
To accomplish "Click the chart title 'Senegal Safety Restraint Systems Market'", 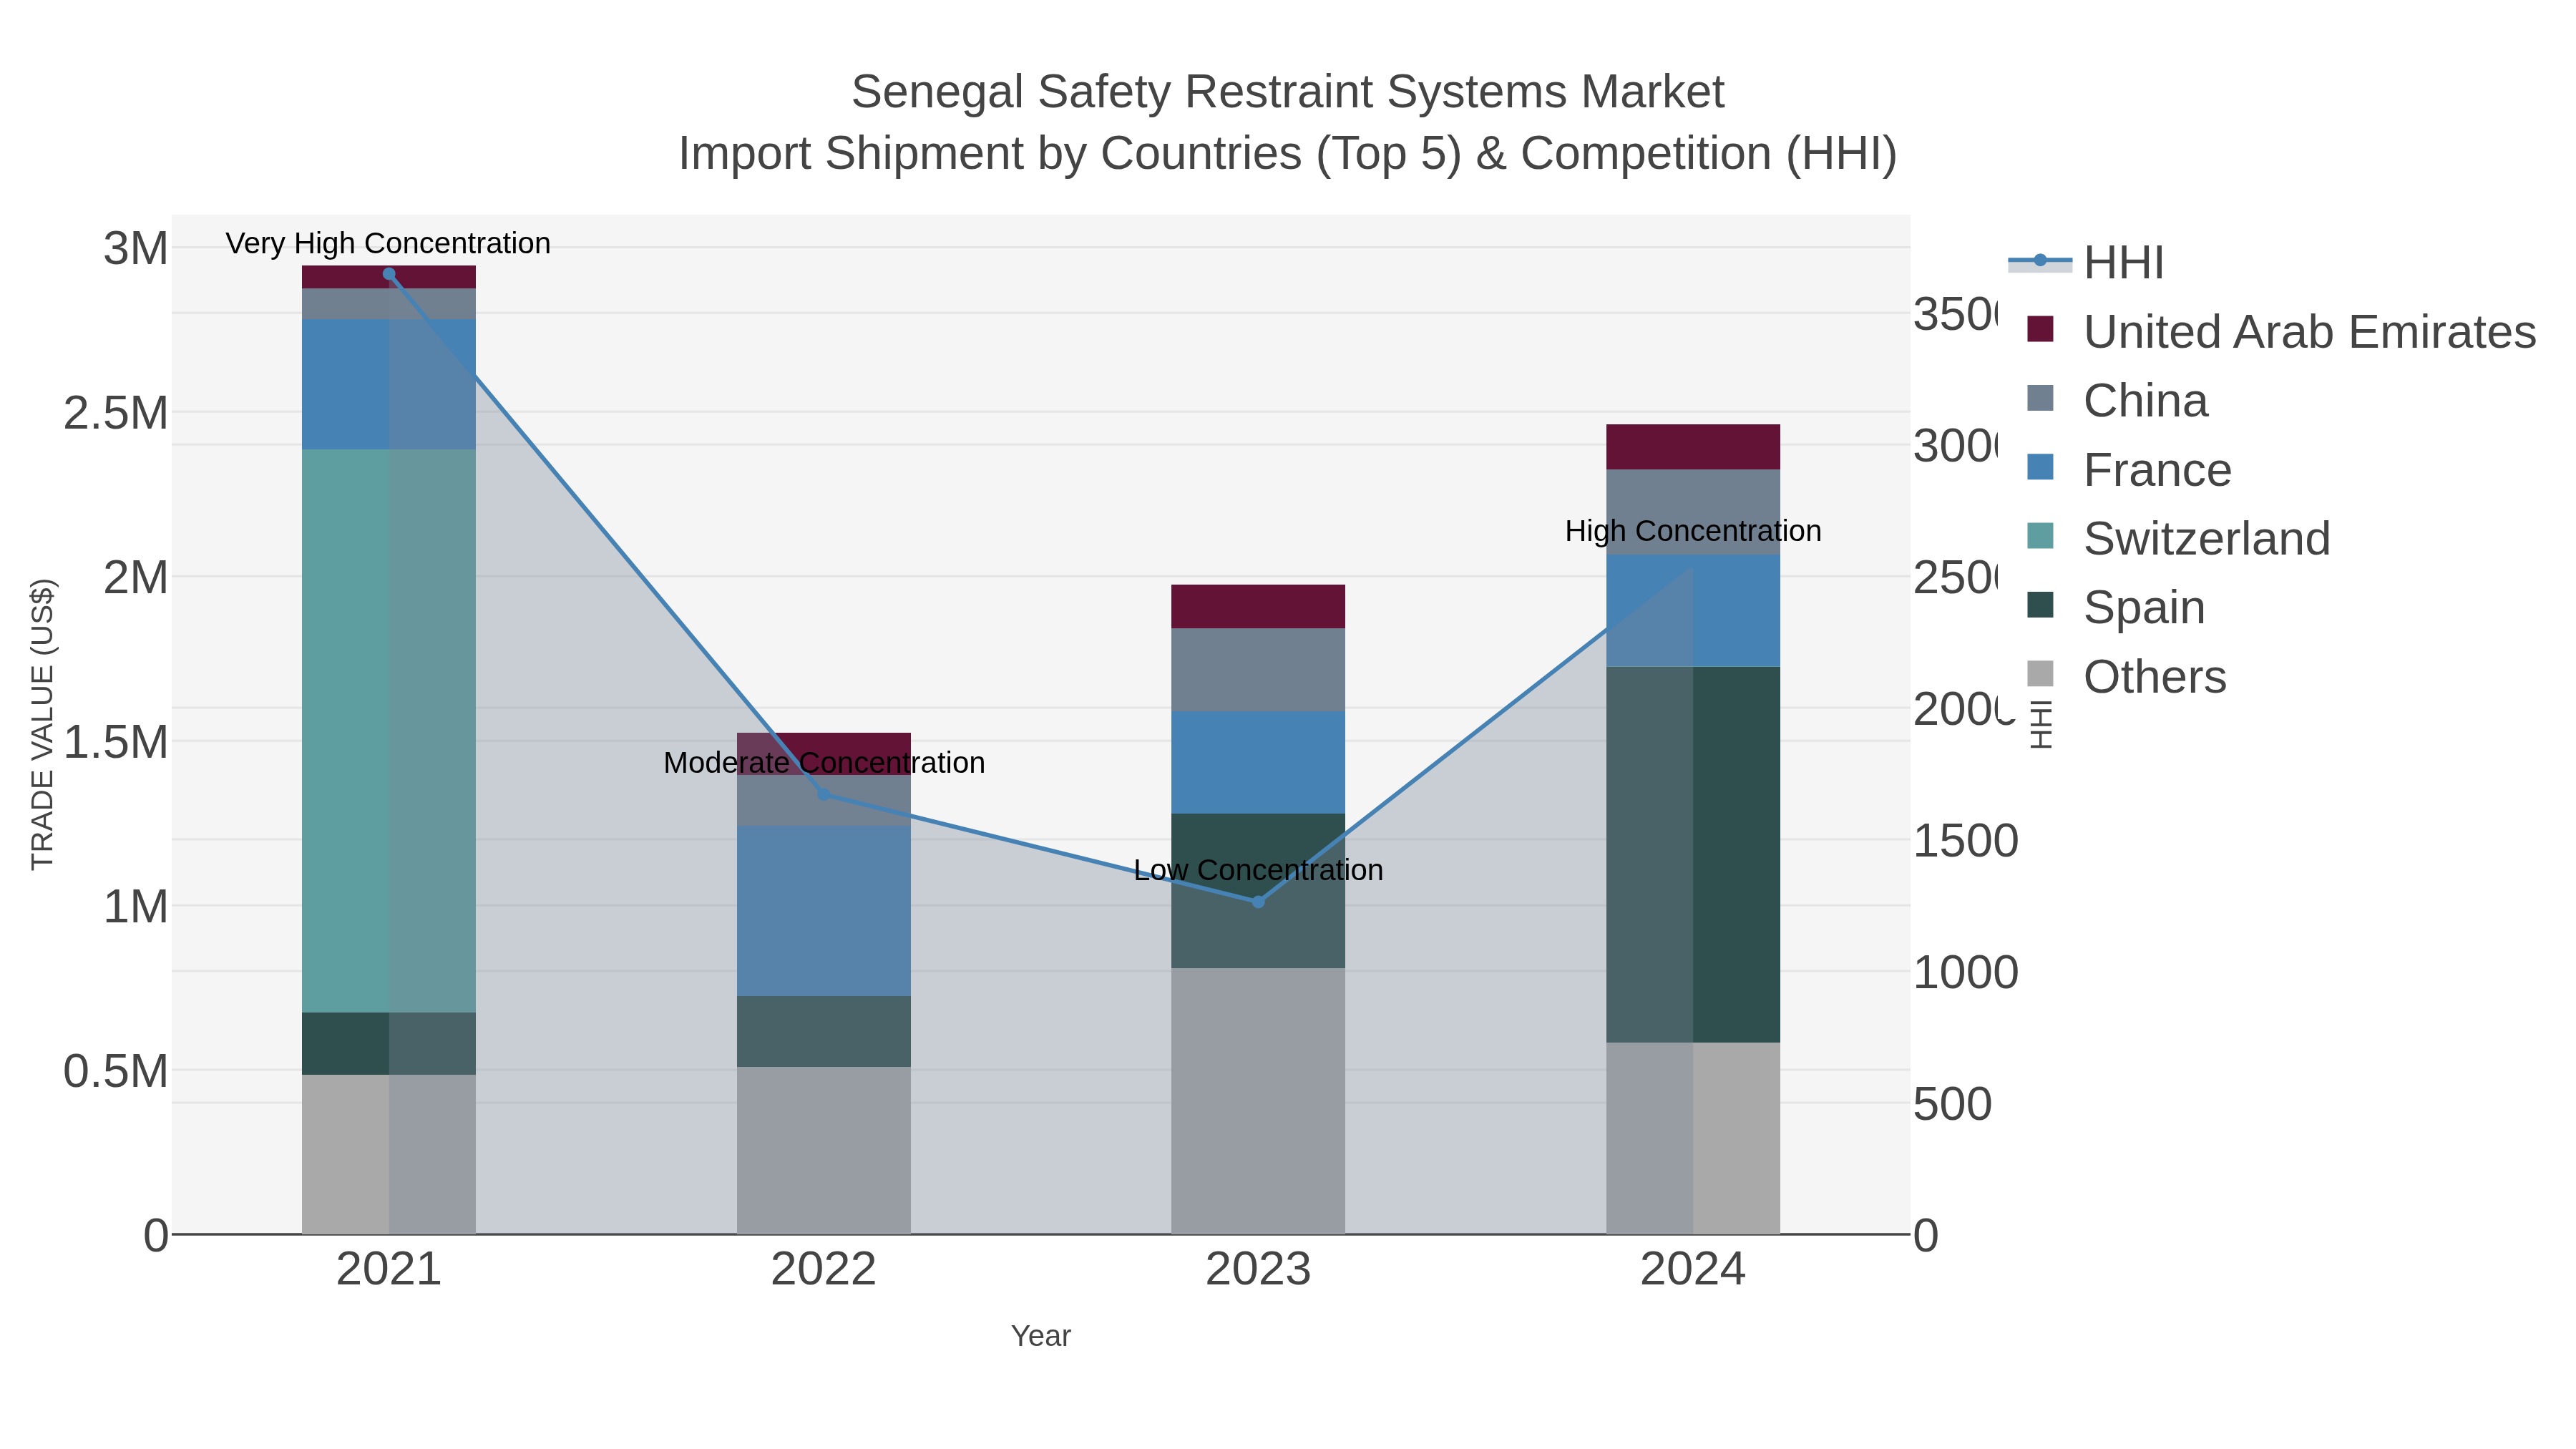I will (1288, 92).
